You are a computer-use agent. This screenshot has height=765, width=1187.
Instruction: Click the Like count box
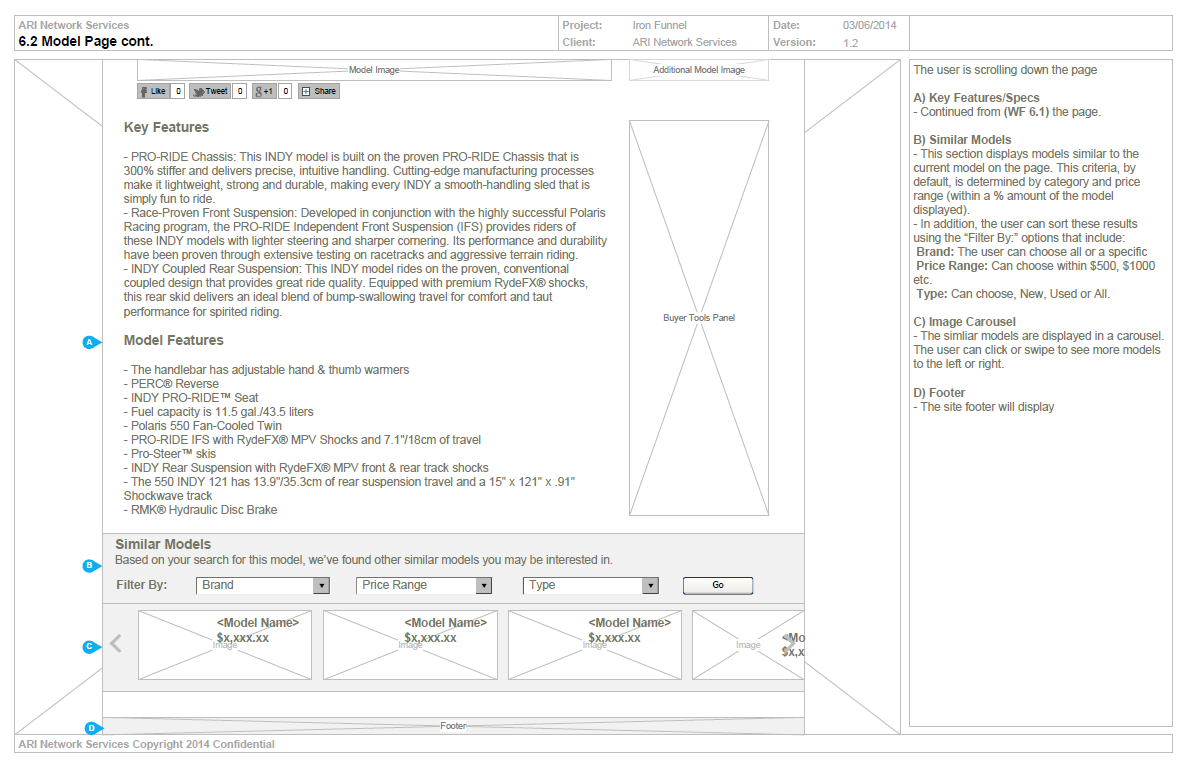[178, 92]
